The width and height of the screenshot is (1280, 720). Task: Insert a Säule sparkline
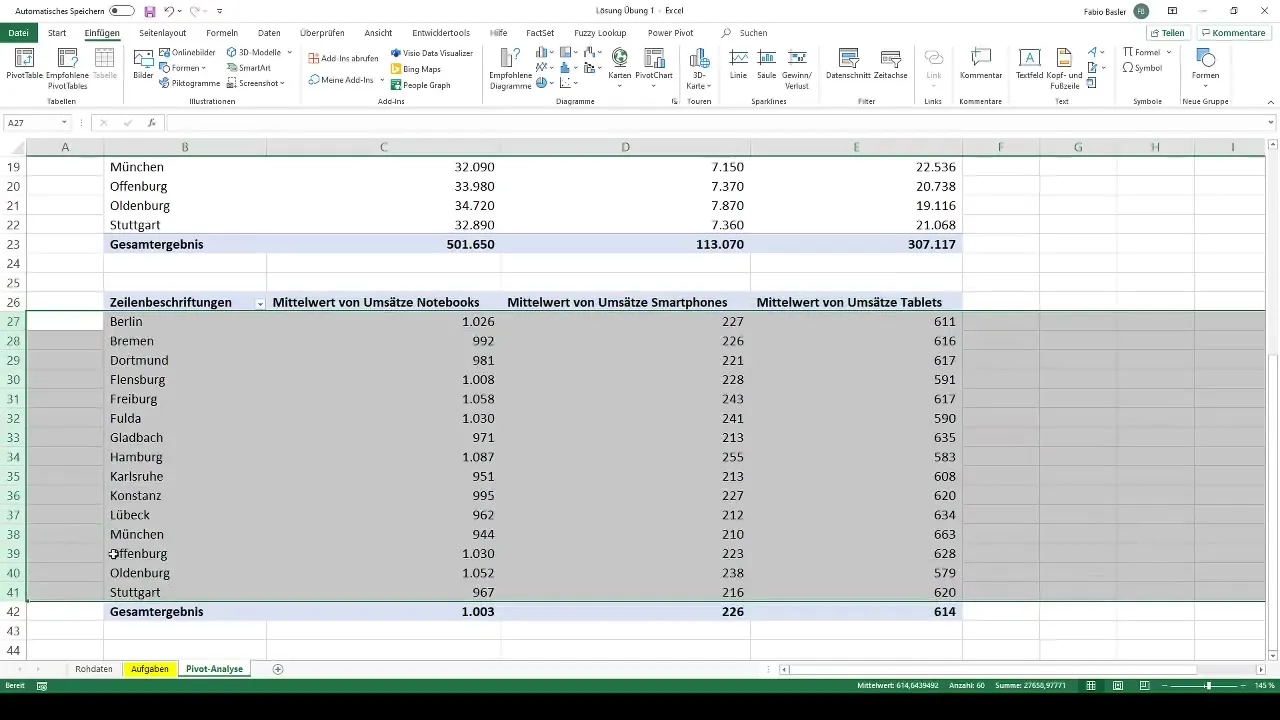click(767, 64)
